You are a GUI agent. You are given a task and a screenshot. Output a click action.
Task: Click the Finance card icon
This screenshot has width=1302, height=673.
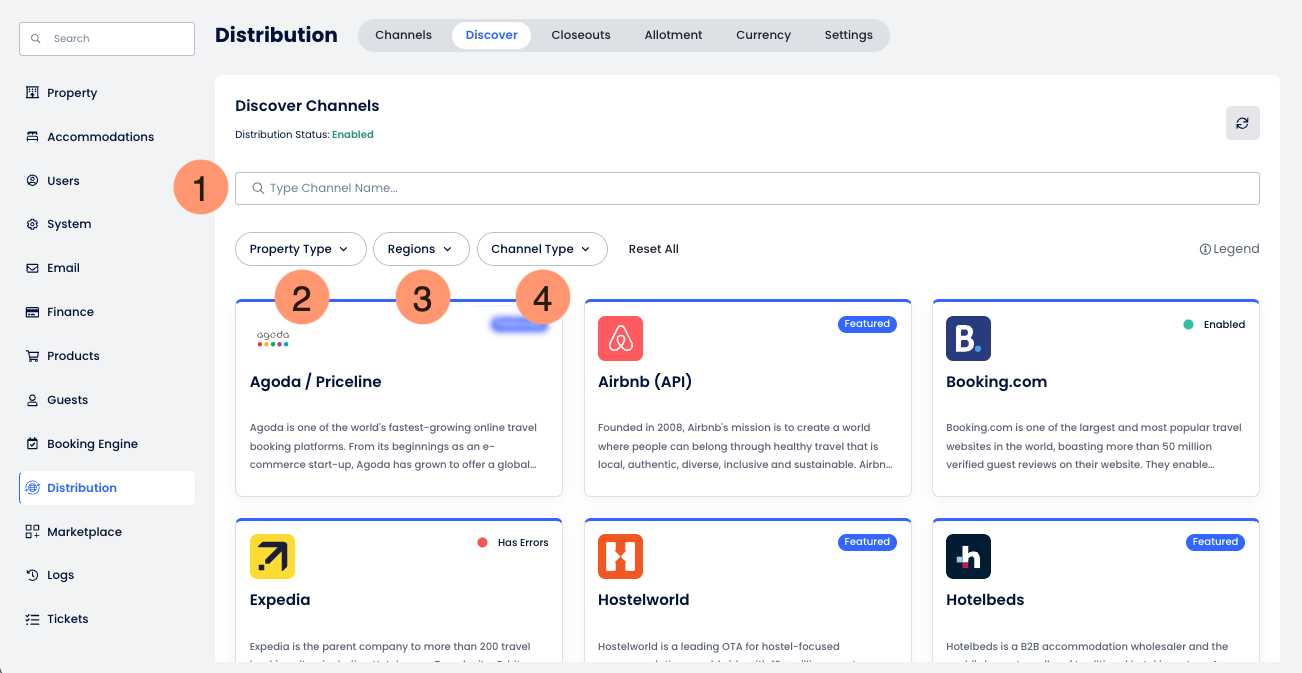click(x=32, y=312)
